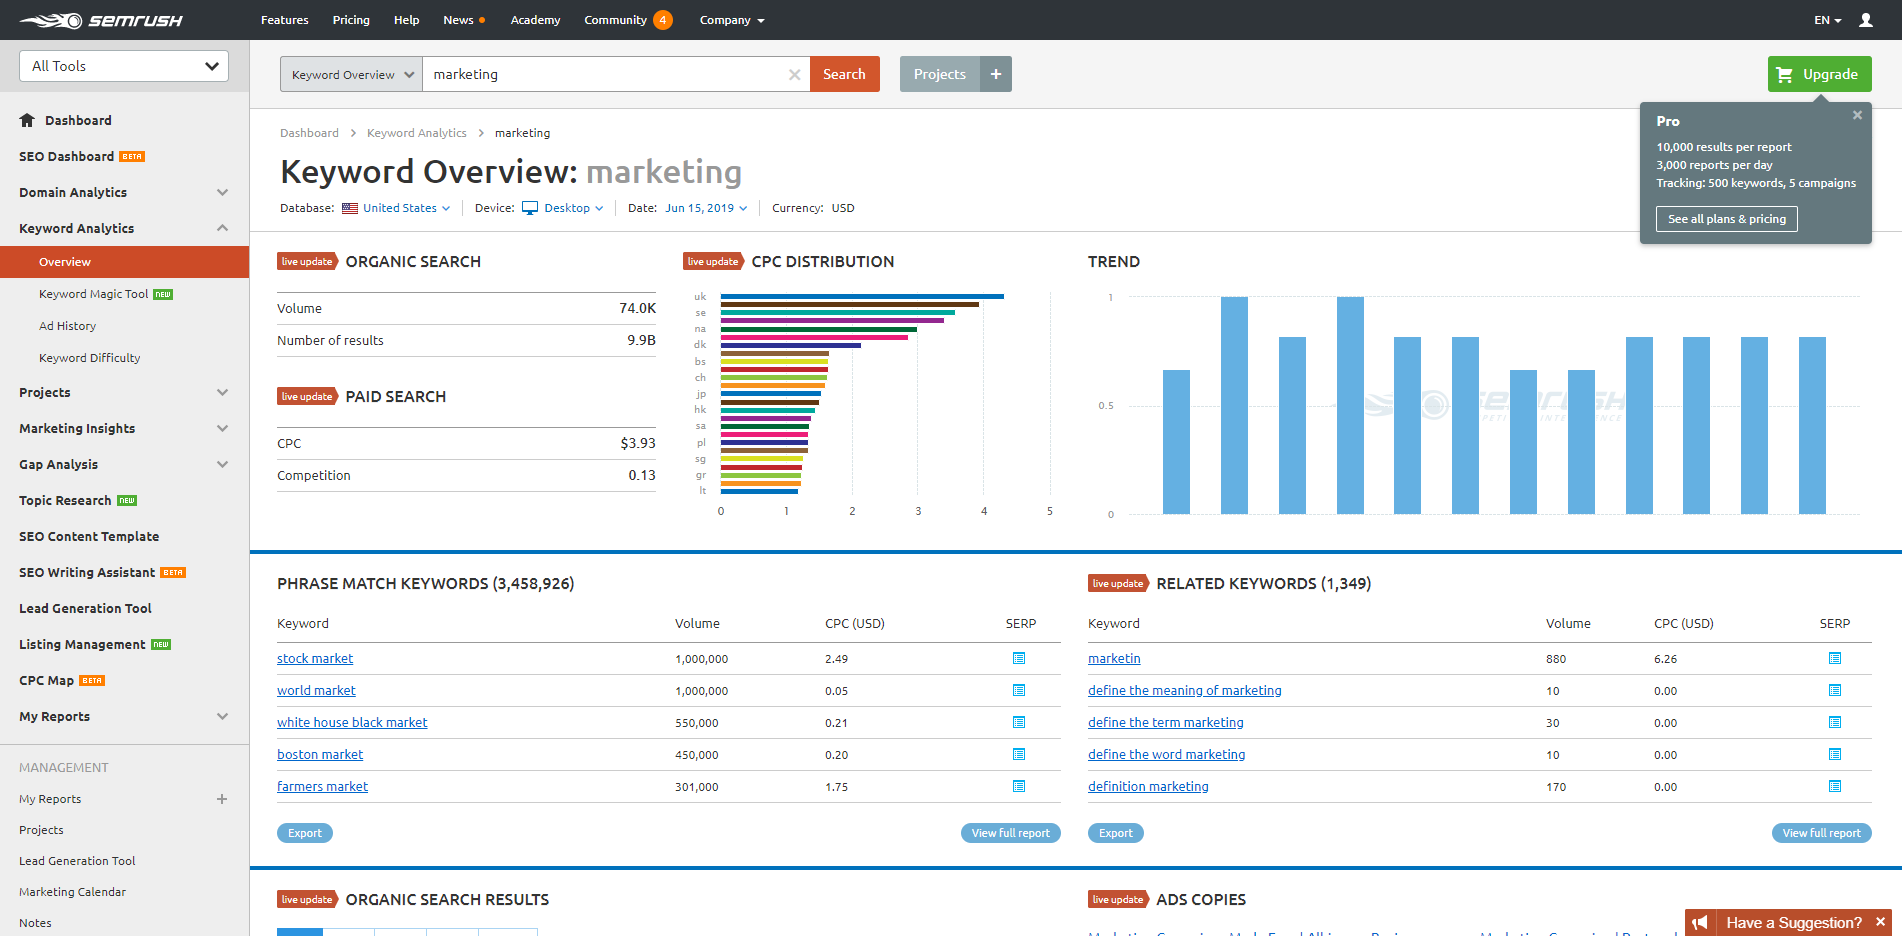Click the uk bar in CPC distribution
The height and width of the screenshot is (936, 1902).
click(862, 296)
